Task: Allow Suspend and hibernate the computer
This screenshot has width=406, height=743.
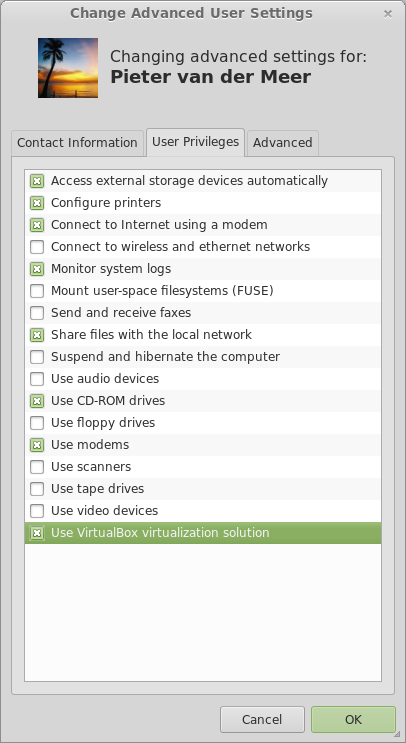Action: (37, 357)
